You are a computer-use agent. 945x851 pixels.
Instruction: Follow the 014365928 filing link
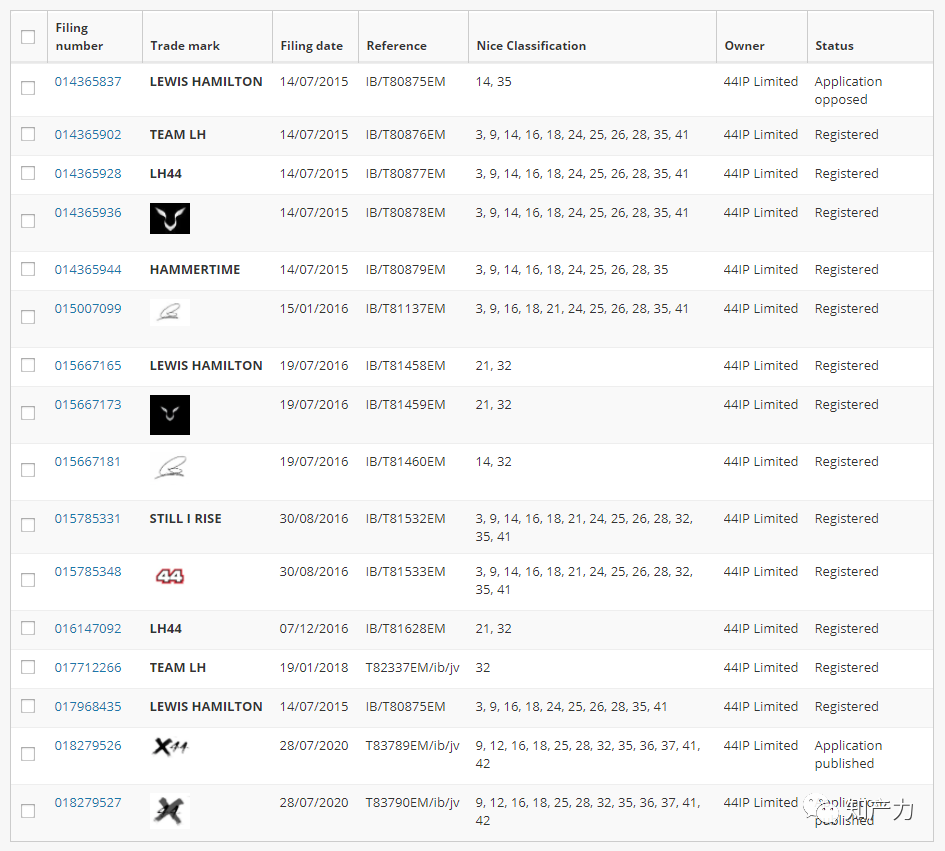(88, 174)
